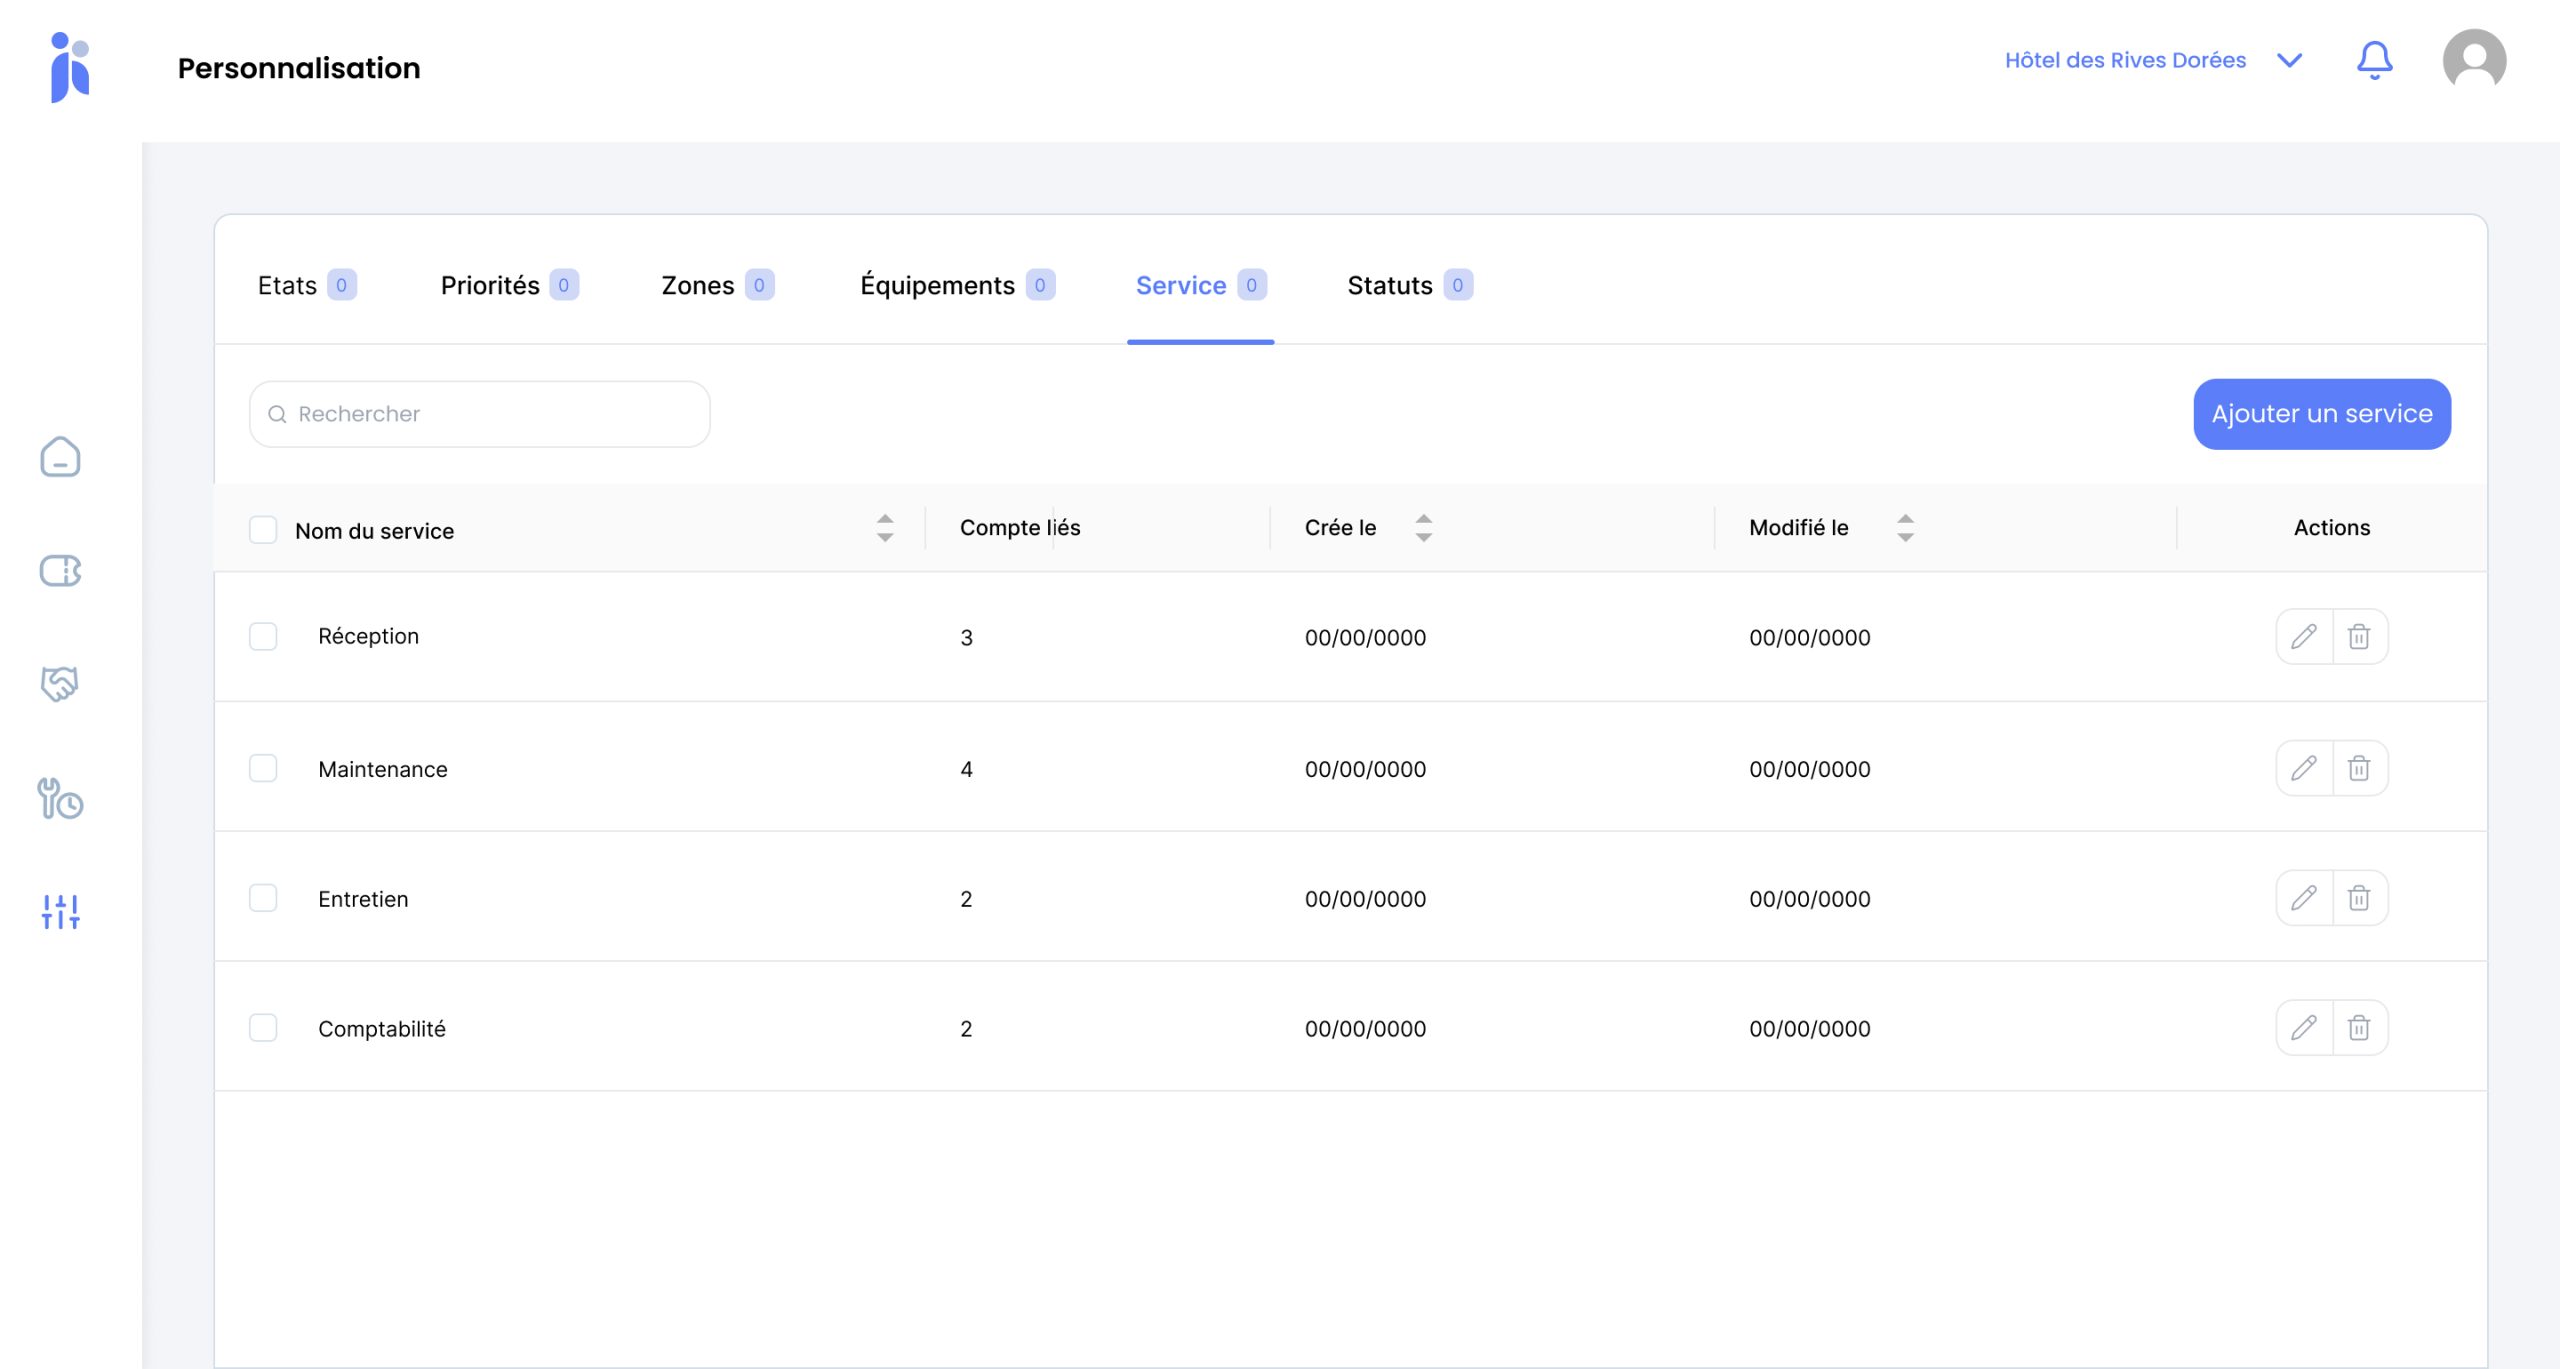Delete the Maintenance service via trash
The width and height of the screenshot is (2560, 1369).
2359,768
